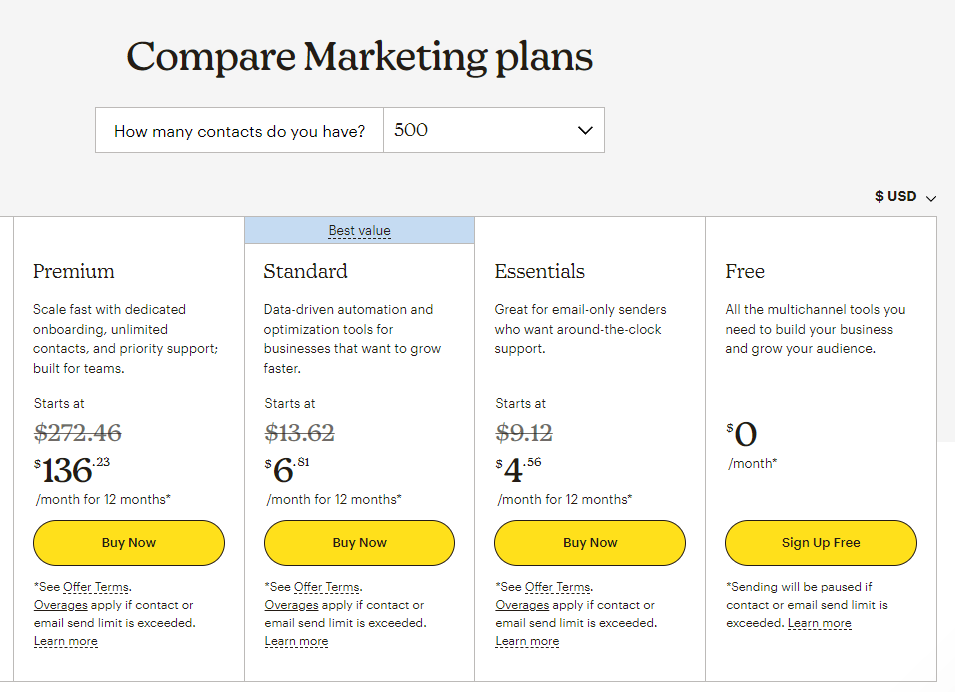Click the input asking how many contacts you have
The image size is (955, 692).
(239, 130)
